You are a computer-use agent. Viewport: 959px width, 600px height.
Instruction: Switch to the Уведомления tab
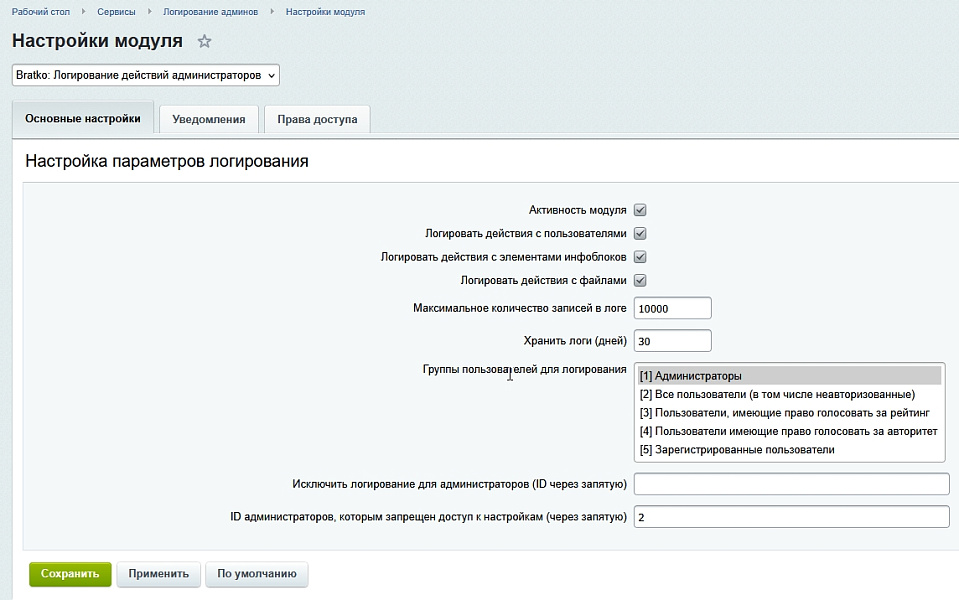(x=210, y=118)
